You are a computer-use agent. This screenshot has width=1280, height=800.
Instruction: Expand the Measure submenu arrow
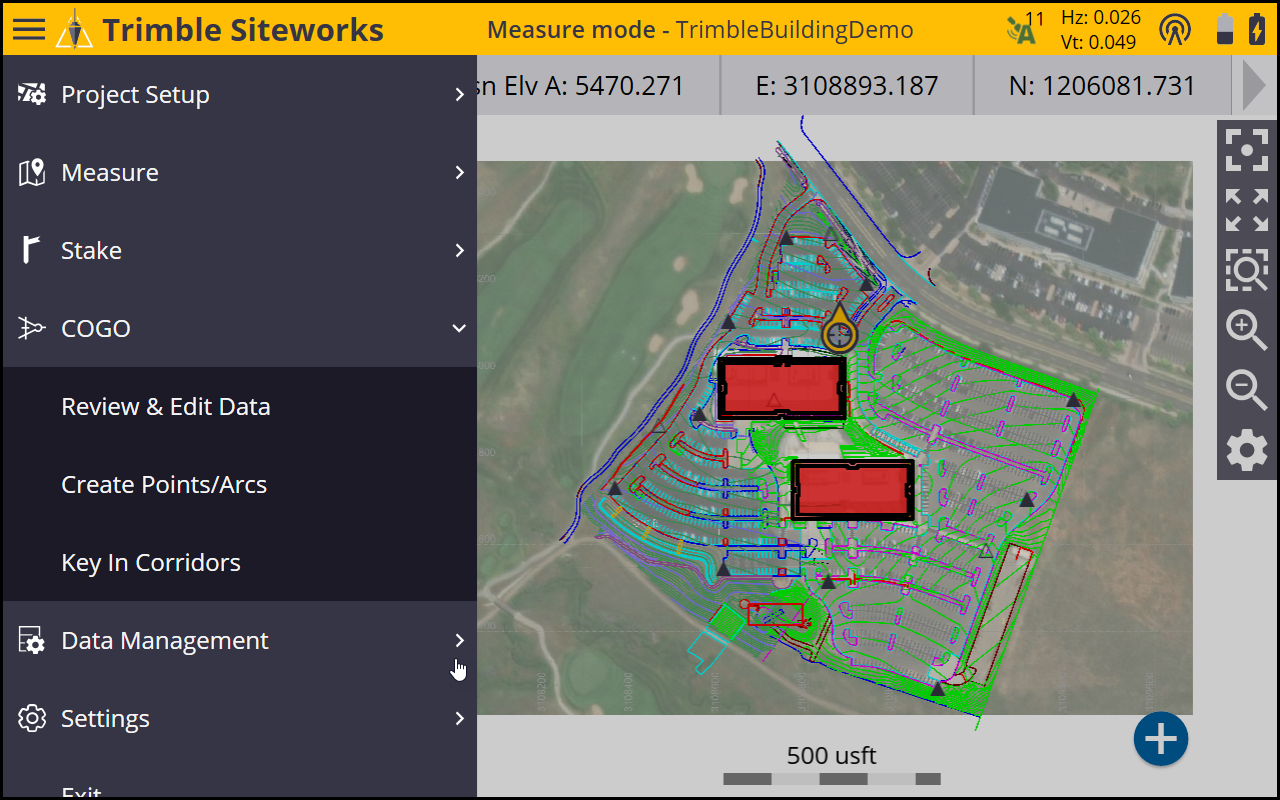(459, 172)
